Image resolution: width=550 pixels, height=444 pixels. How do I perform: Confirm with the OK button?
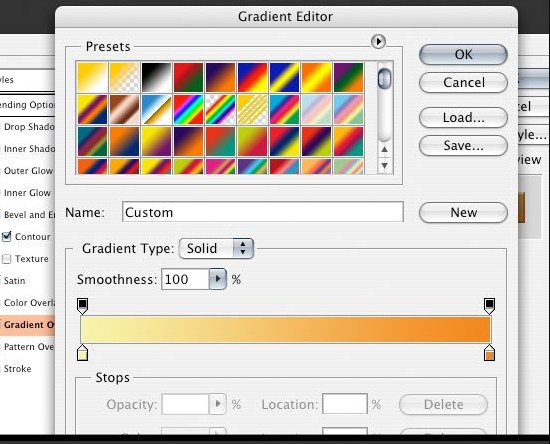pos(463,54)
